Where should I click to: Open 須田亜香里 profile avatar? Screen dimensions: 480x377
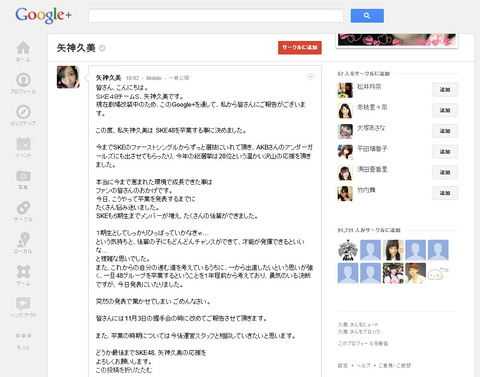(x=345, y=173)
